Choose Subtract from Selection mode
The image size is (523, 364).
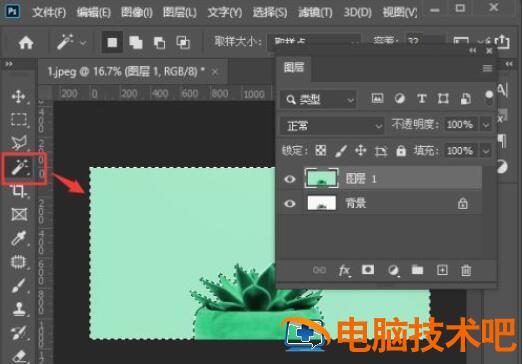[159, 43]
